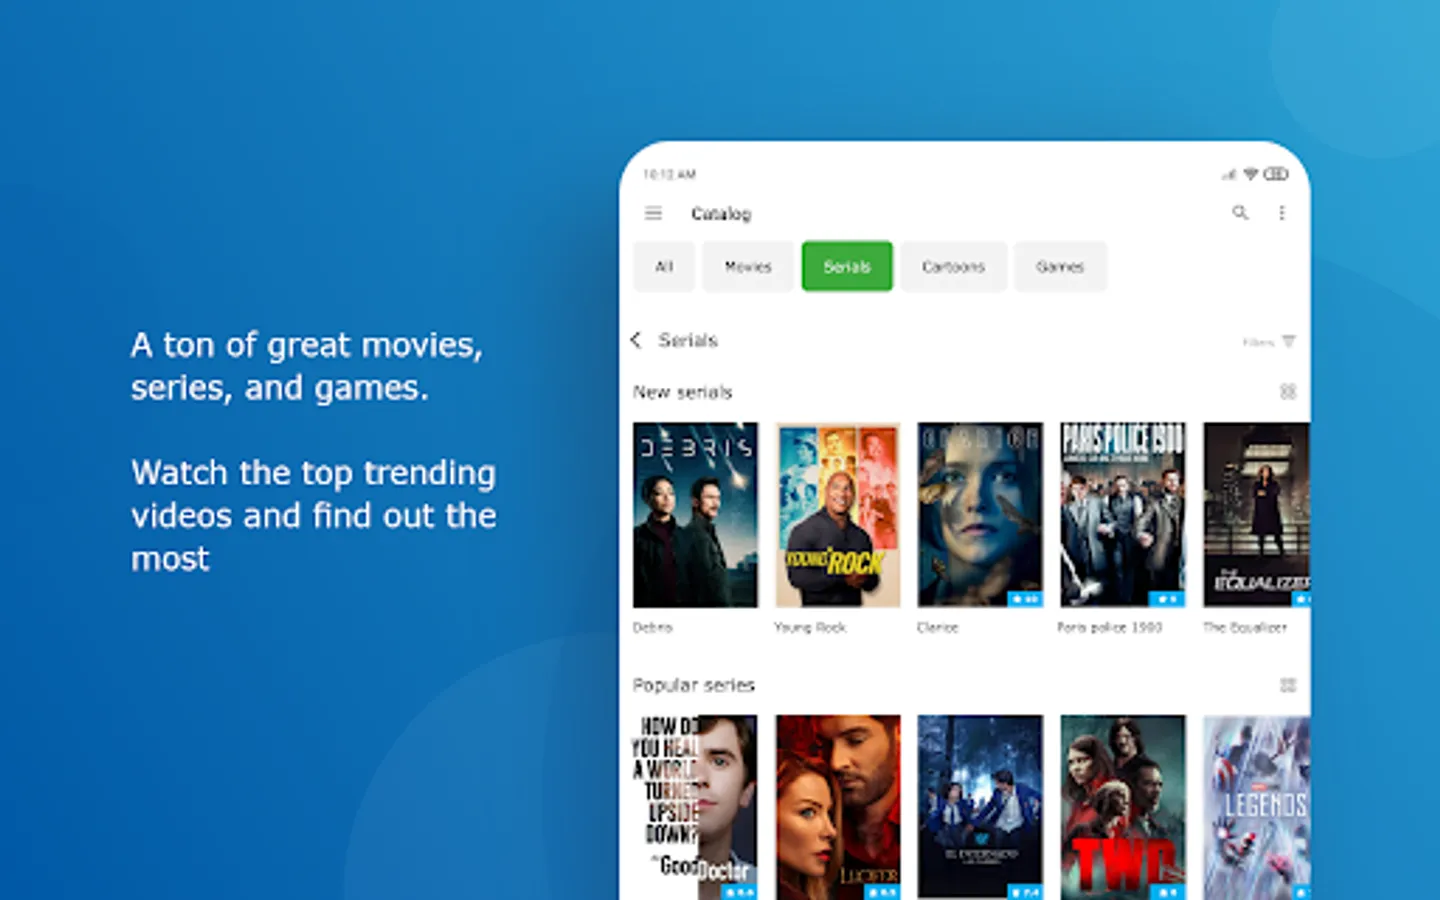
Task: Open the three-dot overflow menu
Action: tap(1282, 213)
